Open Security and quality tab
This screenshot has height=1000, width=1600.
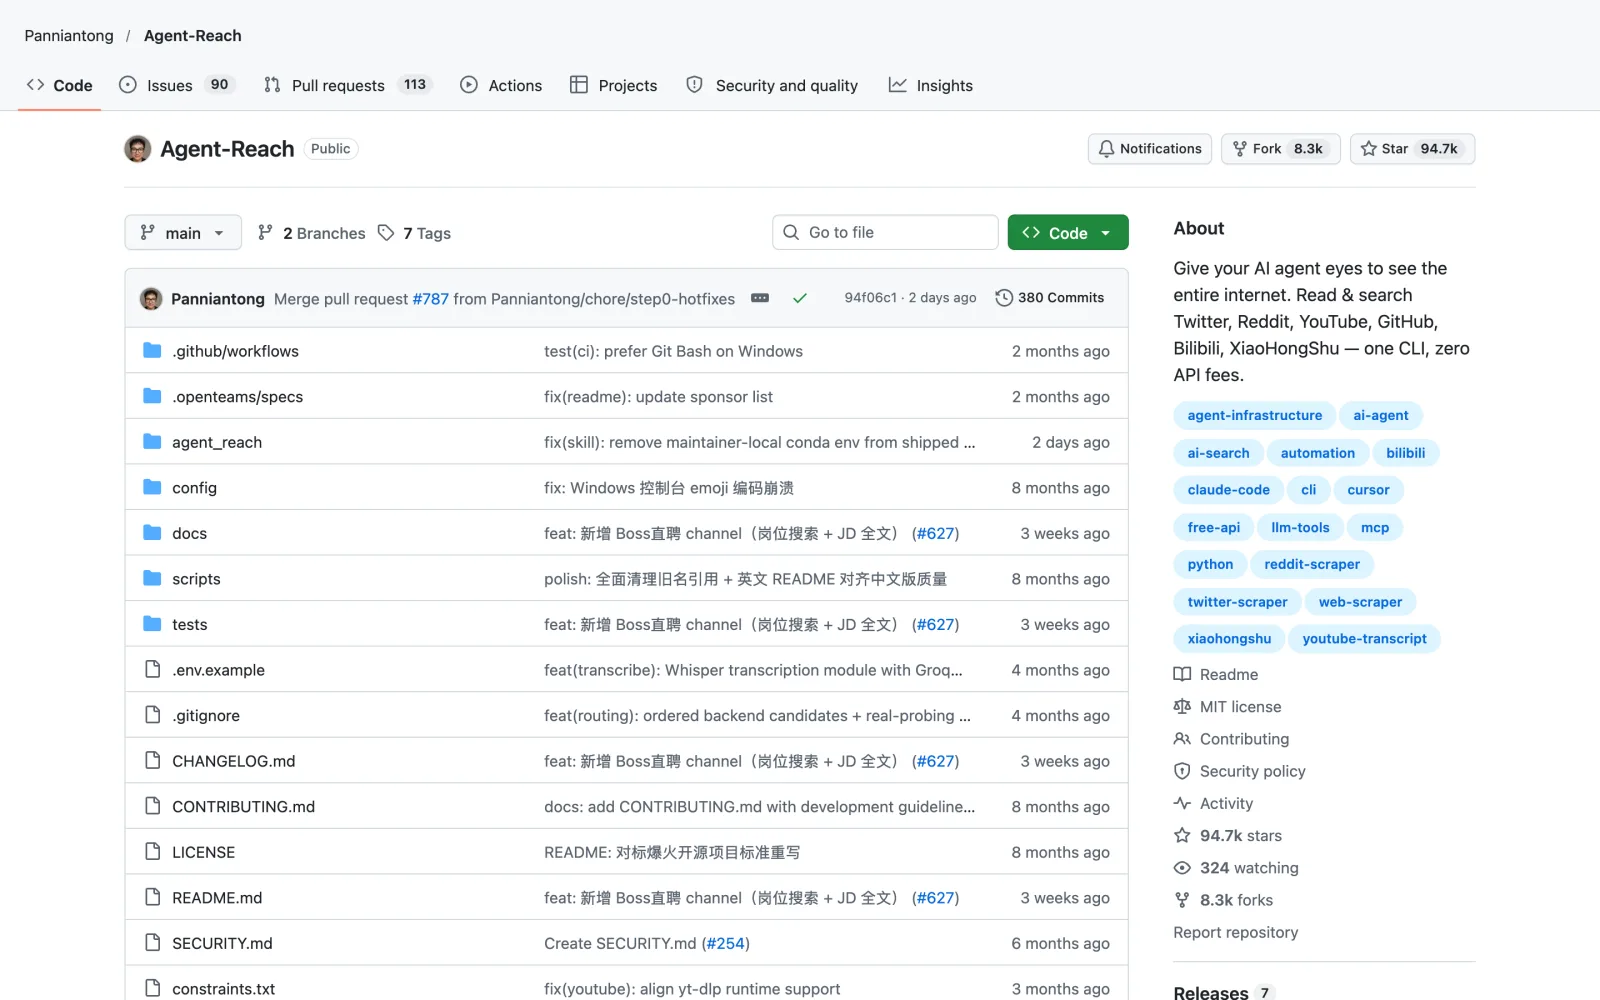click(772, 85)
